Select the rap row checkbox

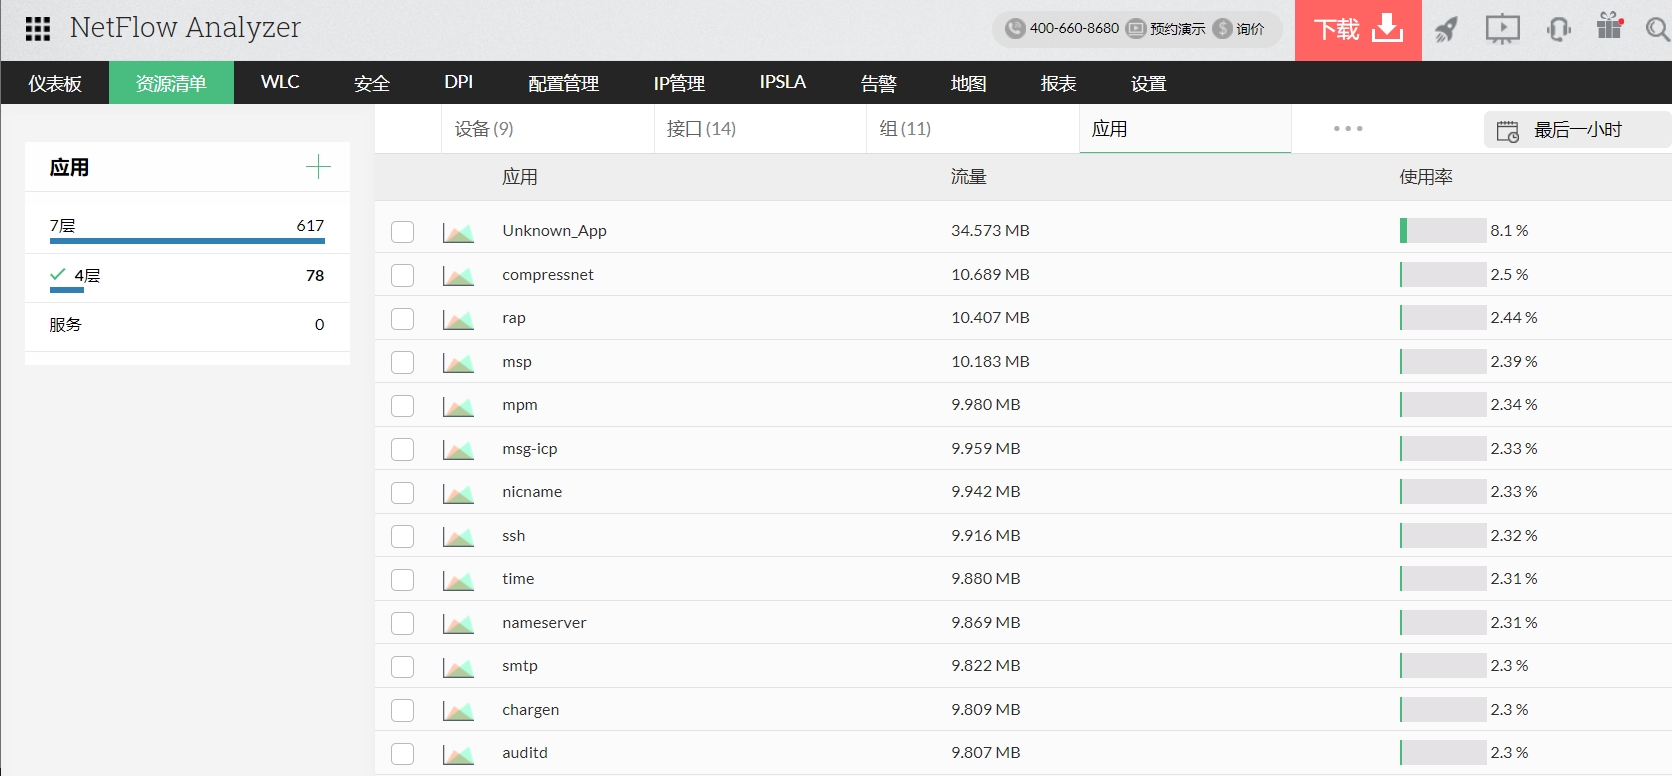[x=402, y=319]
